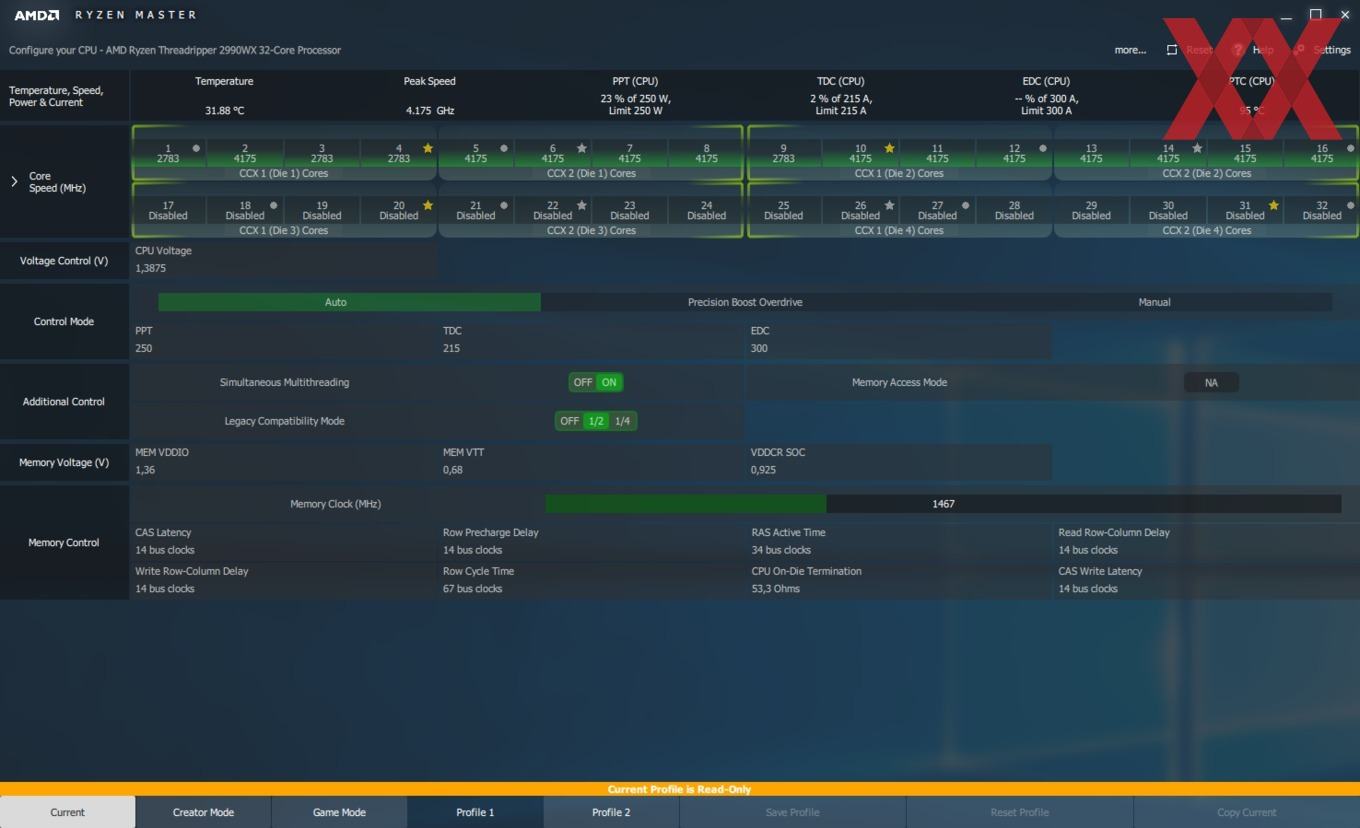This screenshot has height=828, width=1360.
Task: Click the 'Current Profile is Read-Only' banner
Action: pos(680,789)
